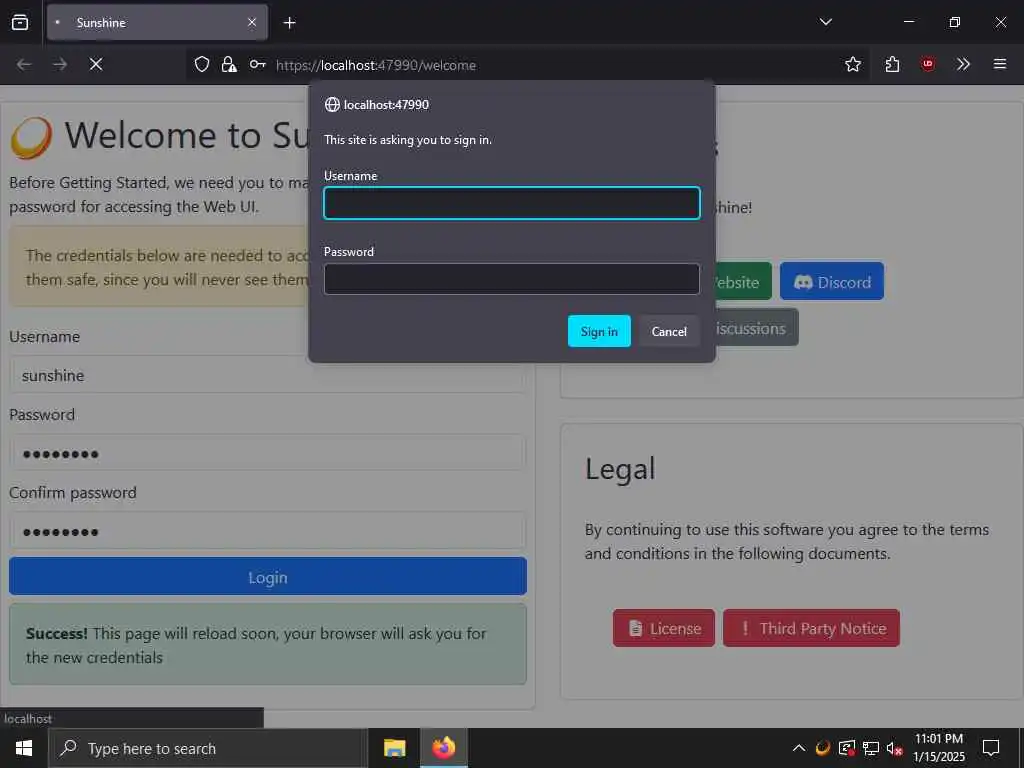Open the list all tabs chevron

825,22
